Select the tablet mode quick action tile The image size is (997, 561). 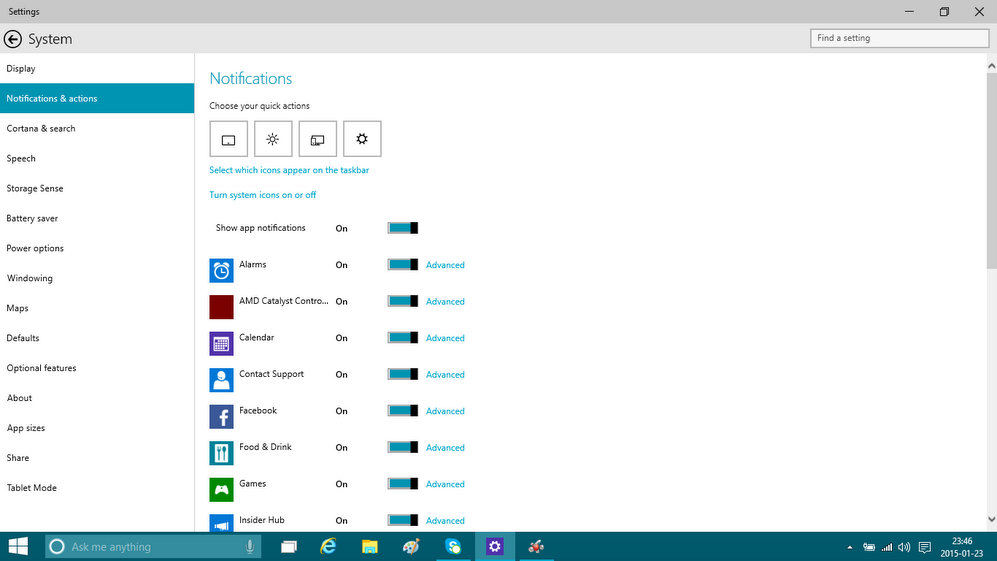(x=228, y=140)
